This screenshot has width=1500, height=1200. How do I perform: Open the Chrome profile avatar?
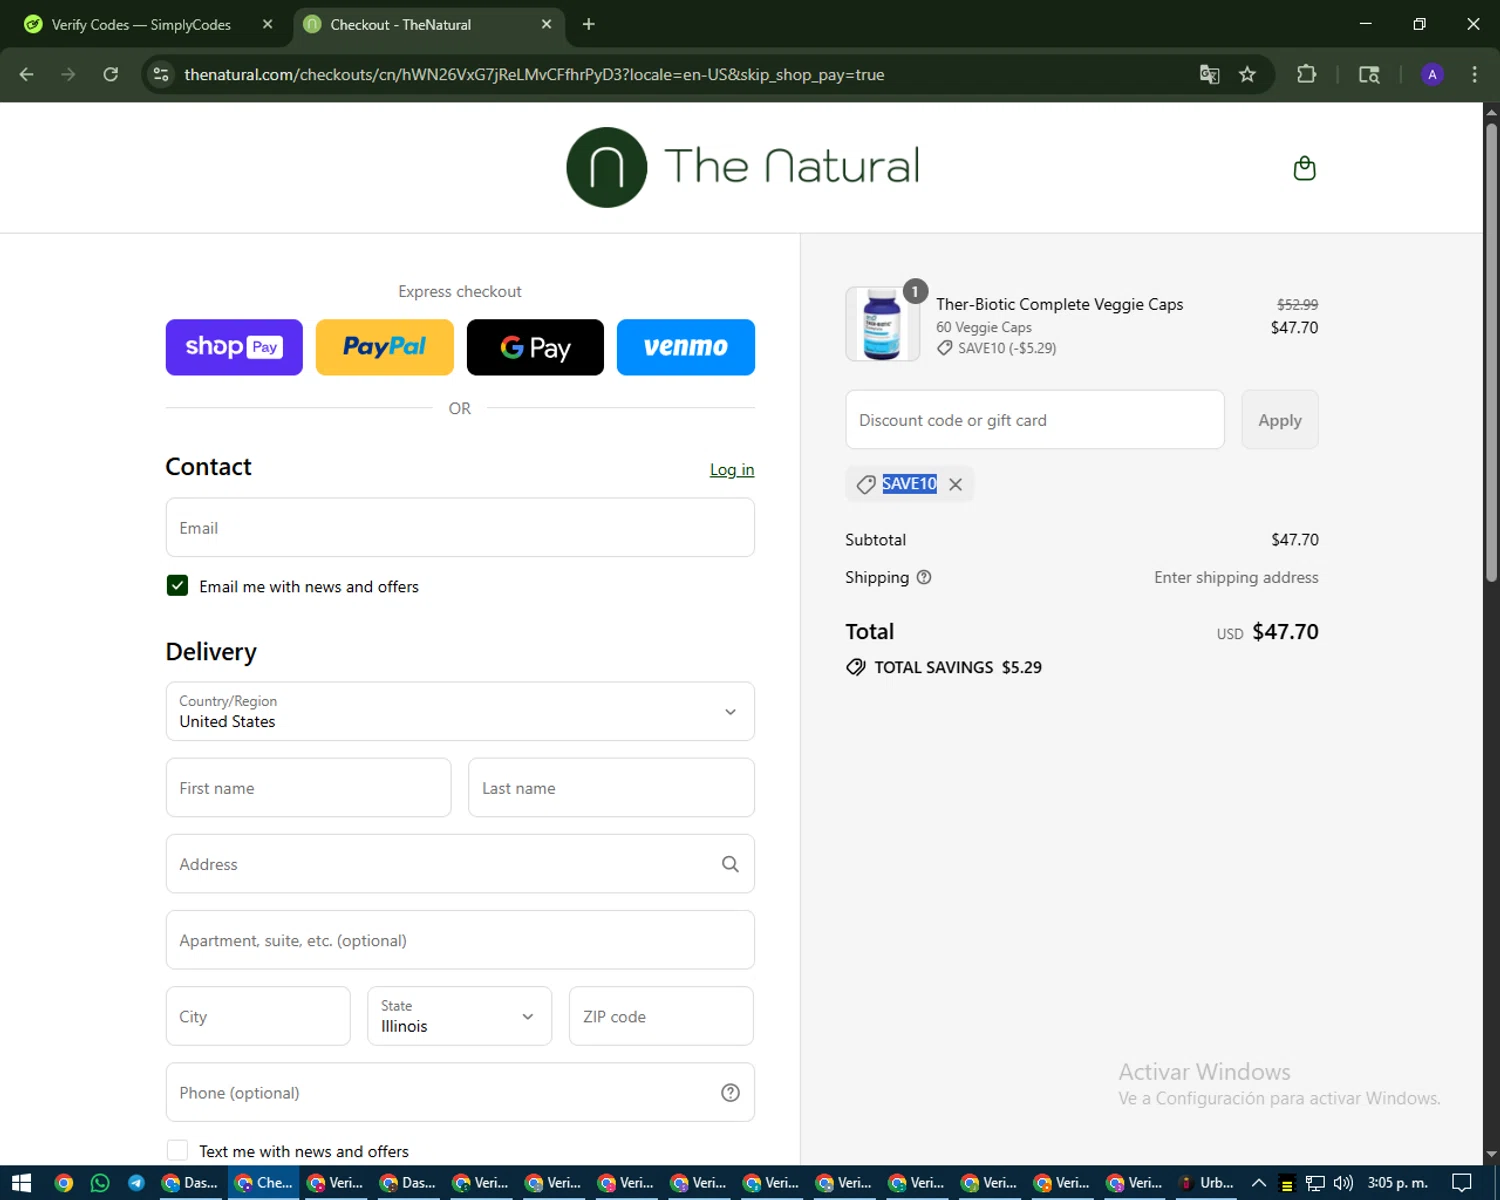point(1432,74)
